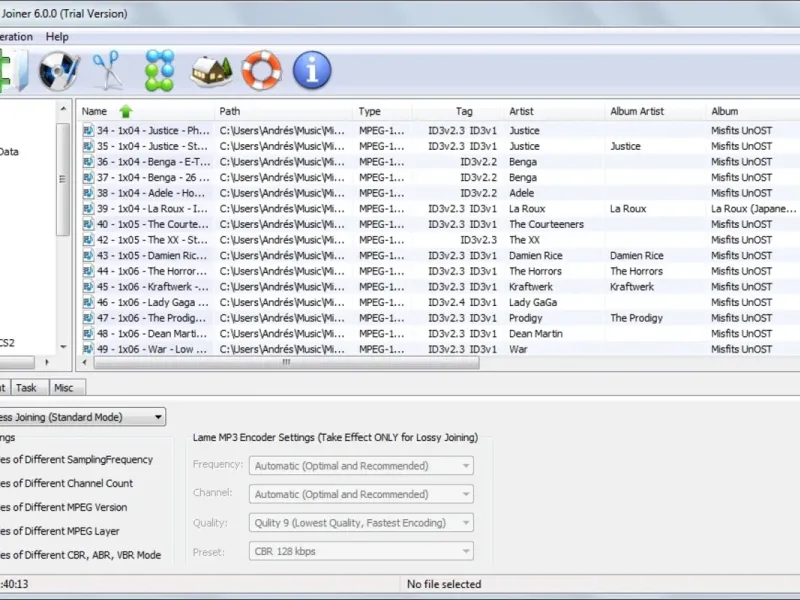Screen dimensions: 800x600
Task: Open the Quality dropdown
Action: point(361,523)
